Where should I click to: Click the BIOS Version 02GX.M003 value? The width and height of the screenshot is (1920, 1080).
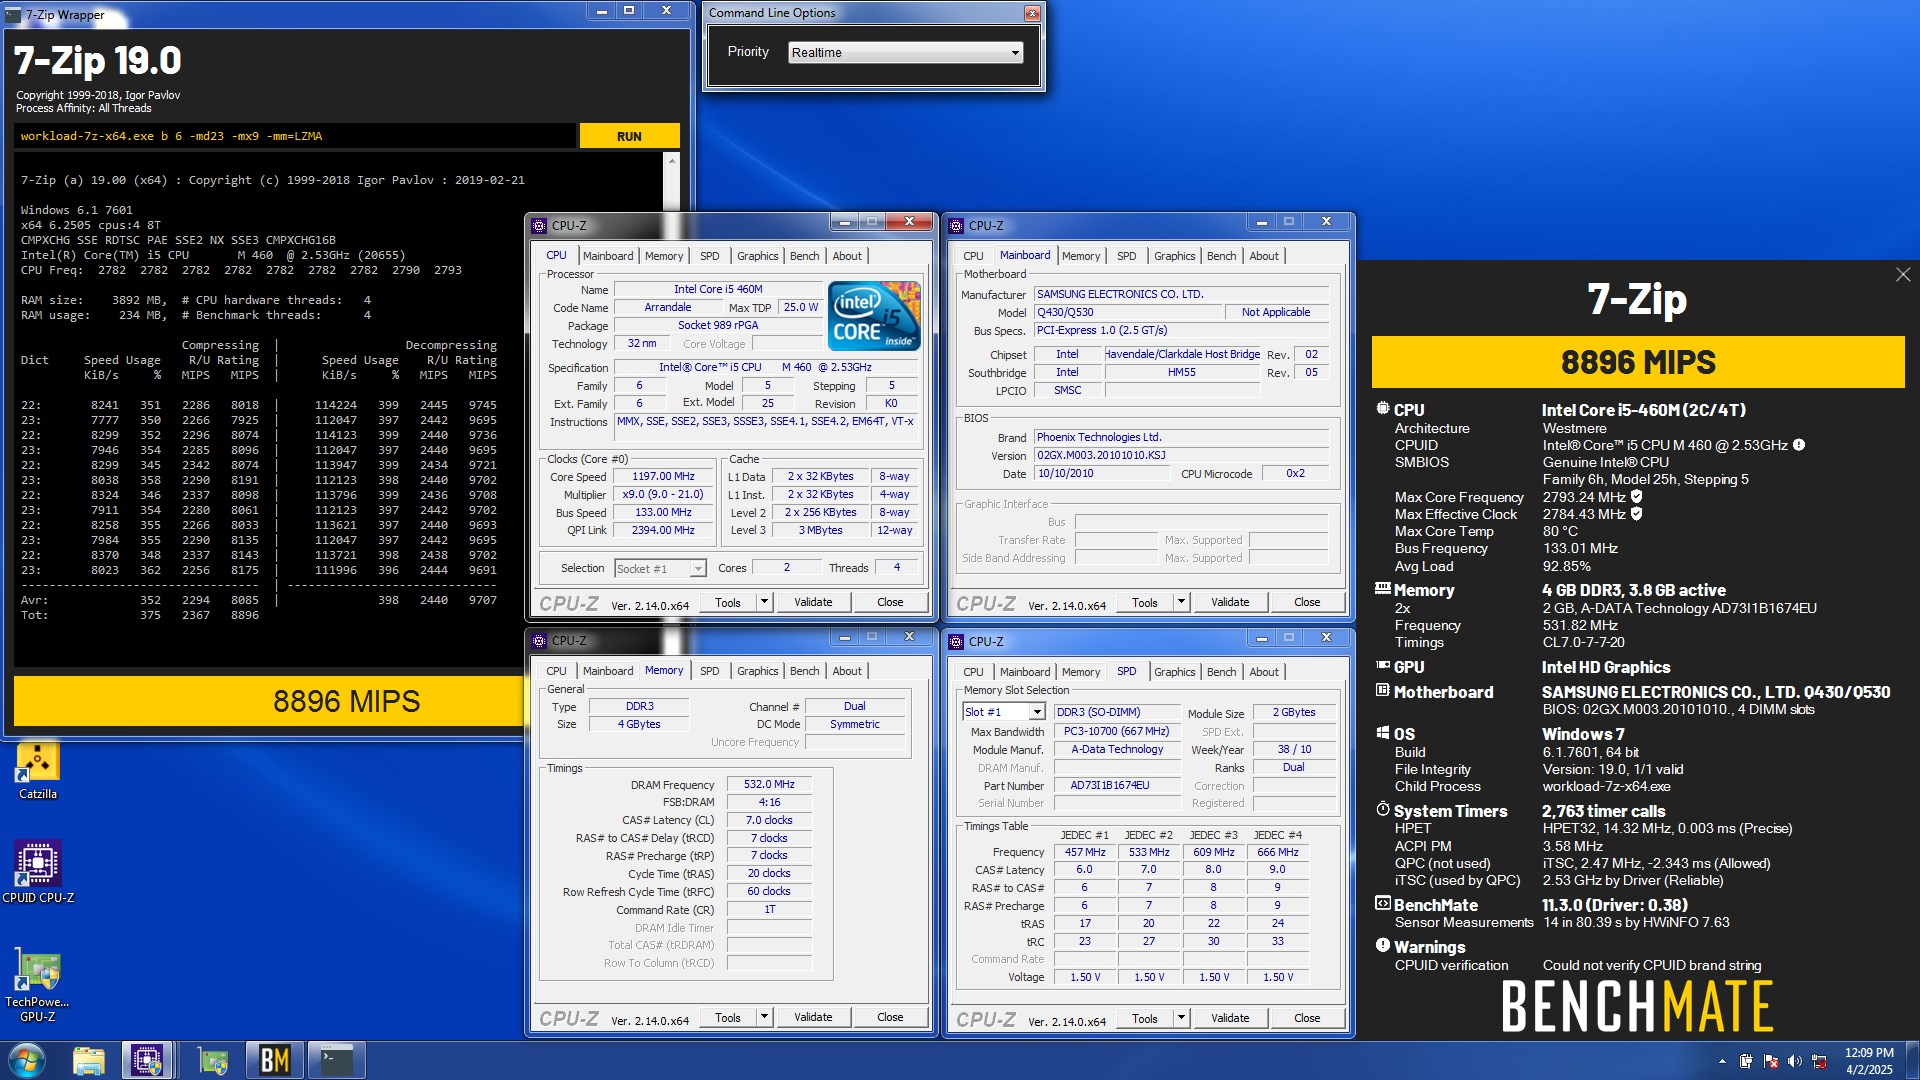(x=1181, y=455)
